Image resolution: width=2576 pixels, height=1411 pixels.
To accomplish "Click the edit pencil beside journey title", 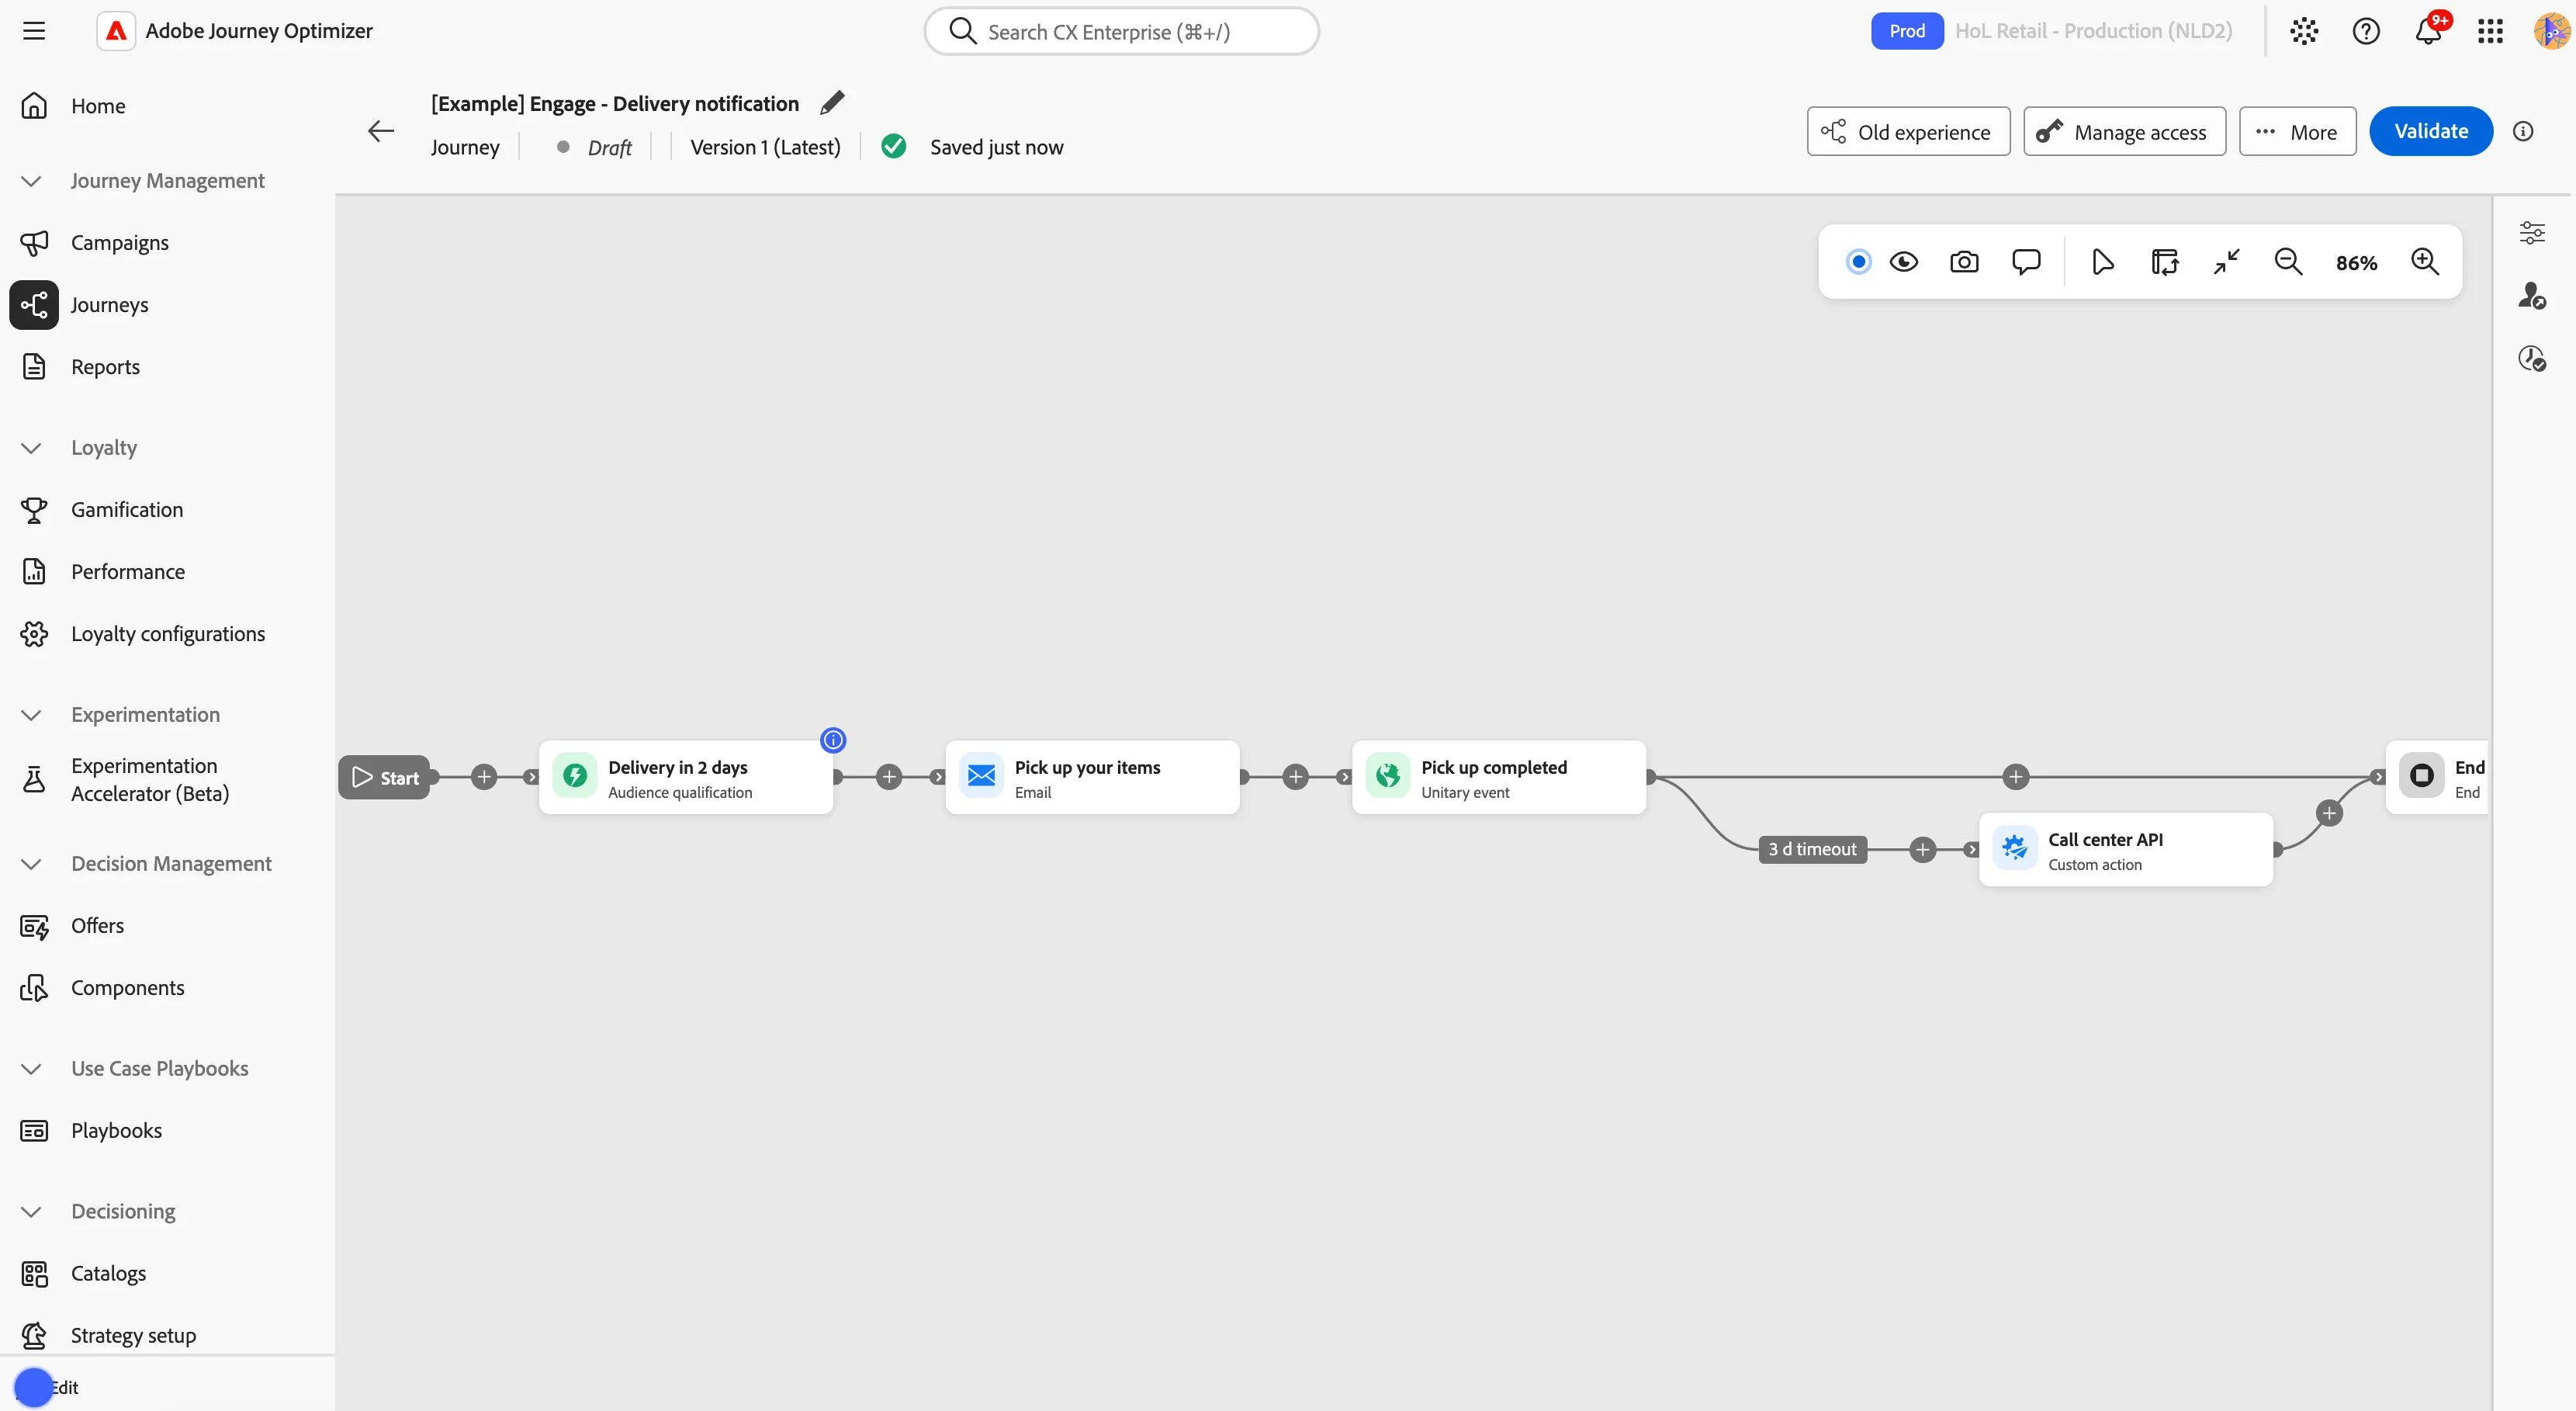I will click(x=832, y=103).
